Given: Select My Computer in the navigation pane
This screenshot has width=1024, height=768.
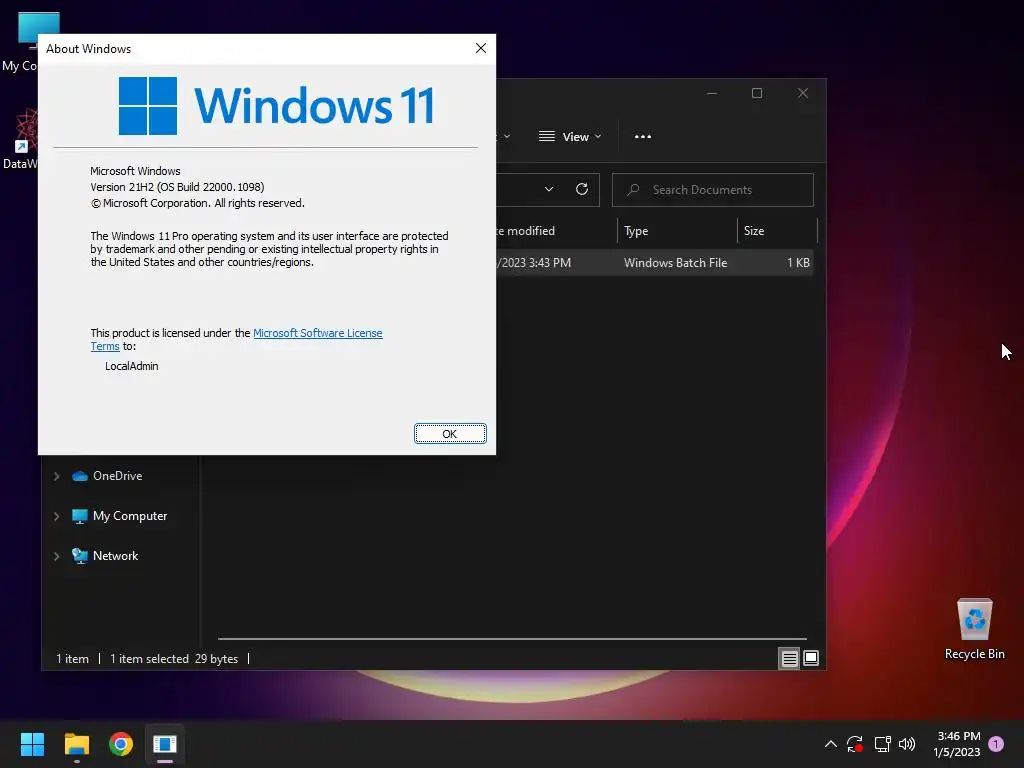Looking at the screenshot, I should click(120, 516).
